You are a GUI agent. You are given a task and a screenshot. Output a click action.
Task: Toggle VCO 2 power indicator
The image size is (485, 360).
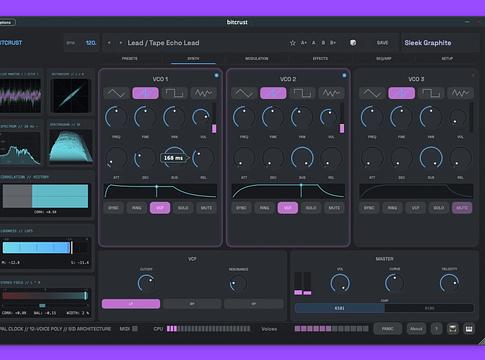point(344,76)
